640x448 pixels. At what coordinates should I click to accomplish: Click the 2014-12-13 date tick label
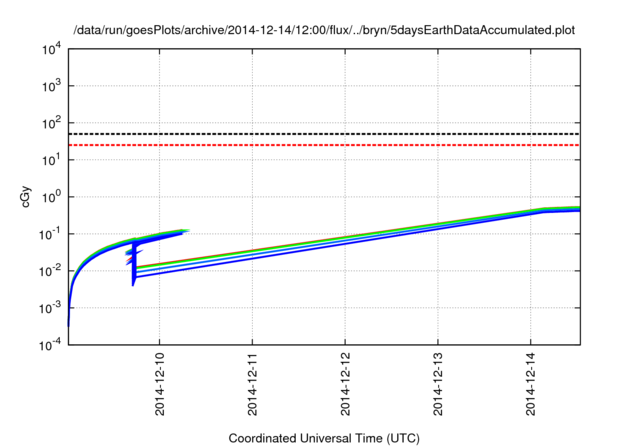click(x=438, y=384)
